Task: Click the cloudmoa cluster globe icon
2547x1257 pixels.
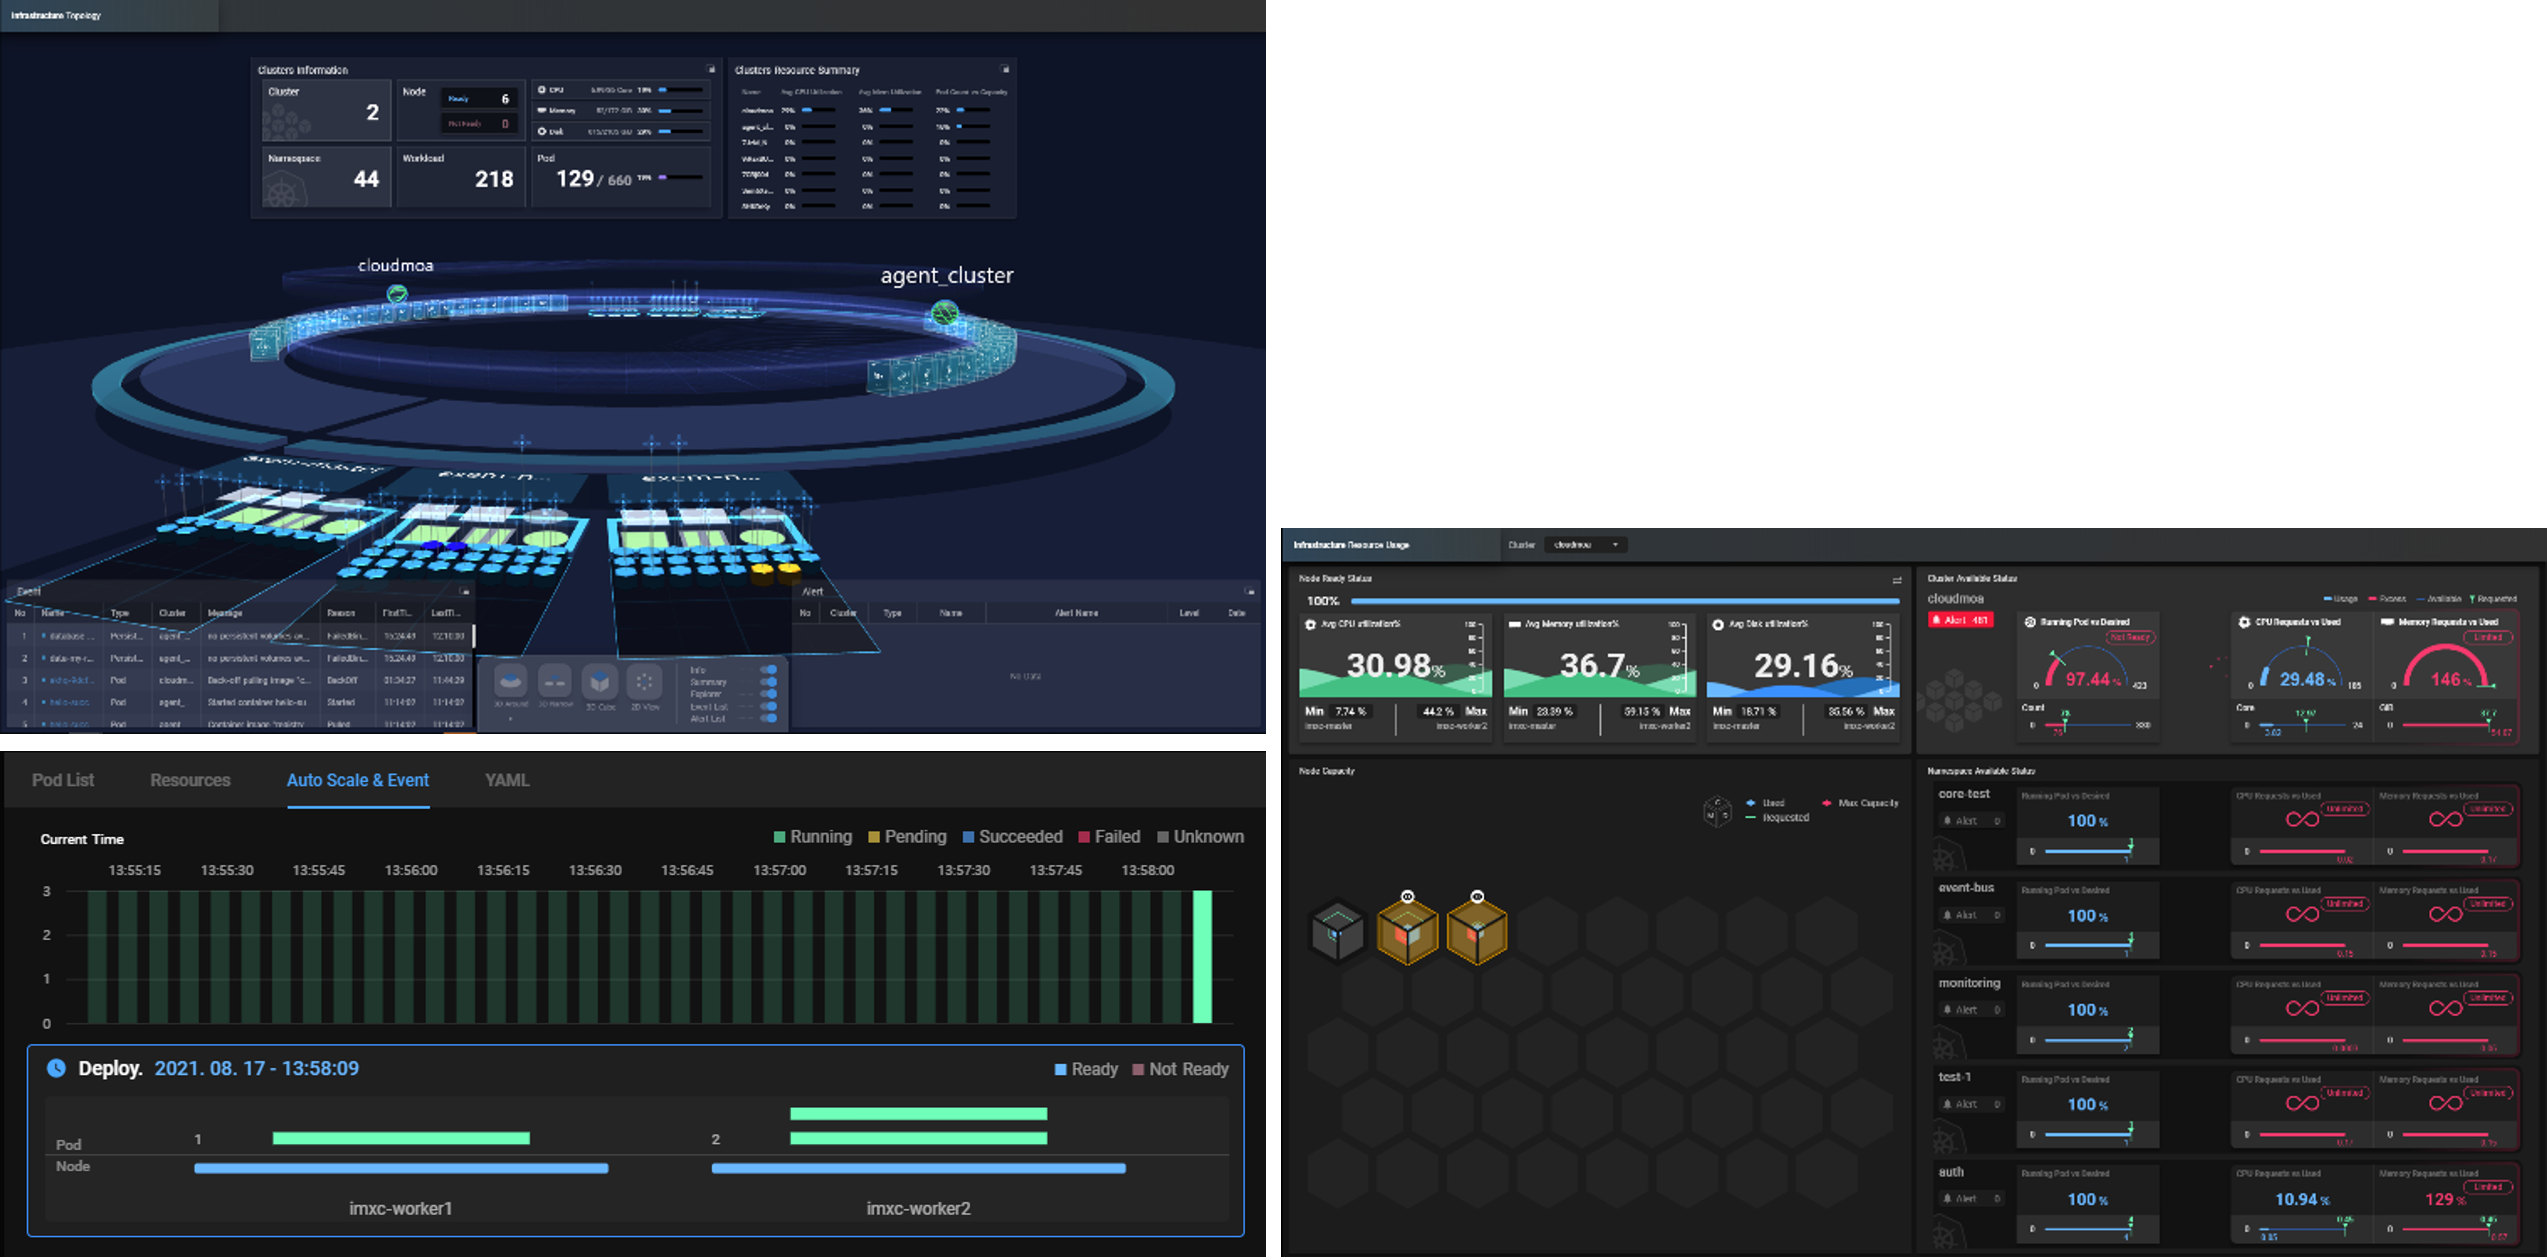Action: (397, 294)
